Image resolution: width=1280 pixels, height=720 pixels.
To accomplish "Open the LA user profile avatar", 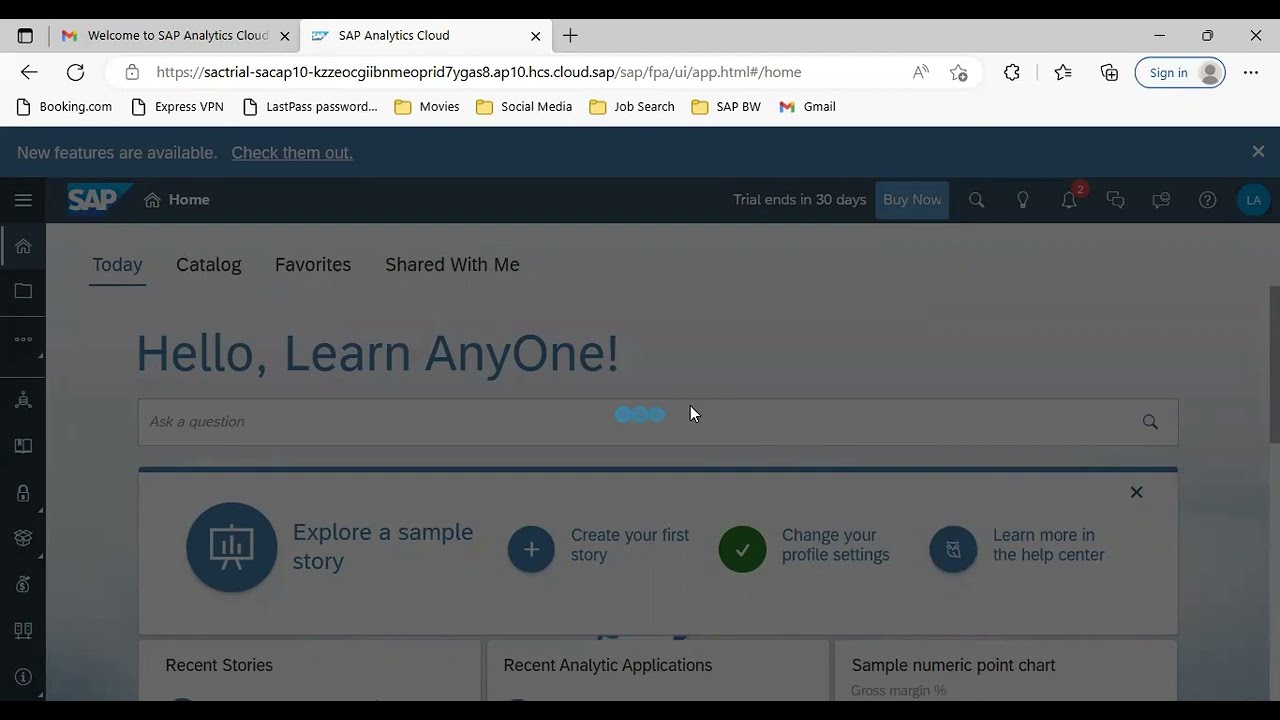I will coord(1253,200).
